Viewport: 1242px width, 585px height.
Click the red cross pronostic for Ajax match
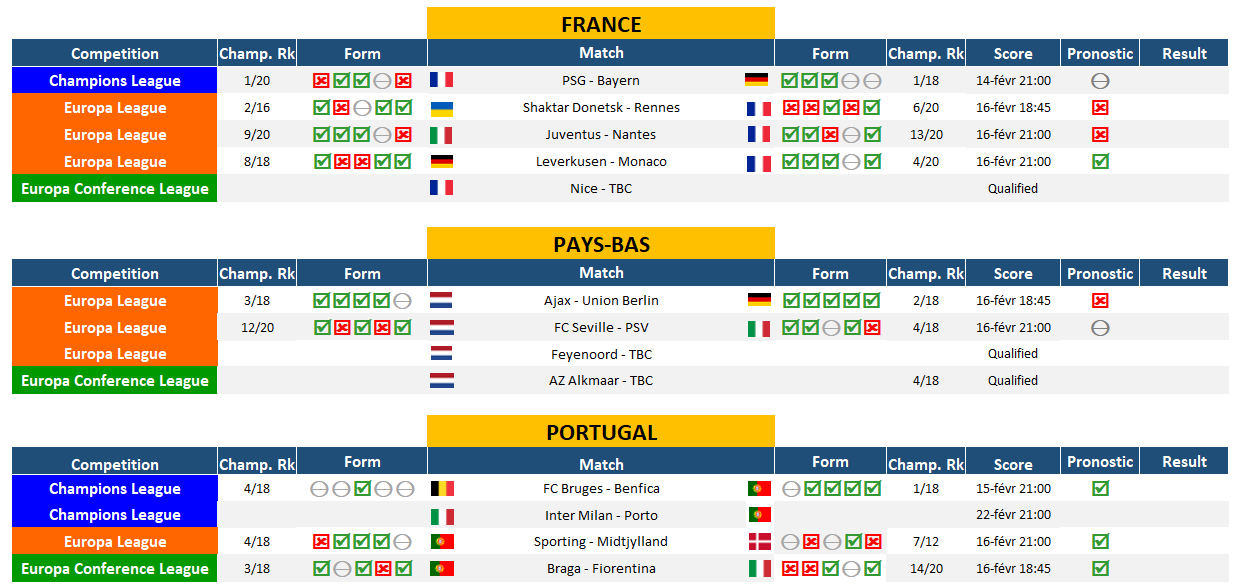(1100, 300)
